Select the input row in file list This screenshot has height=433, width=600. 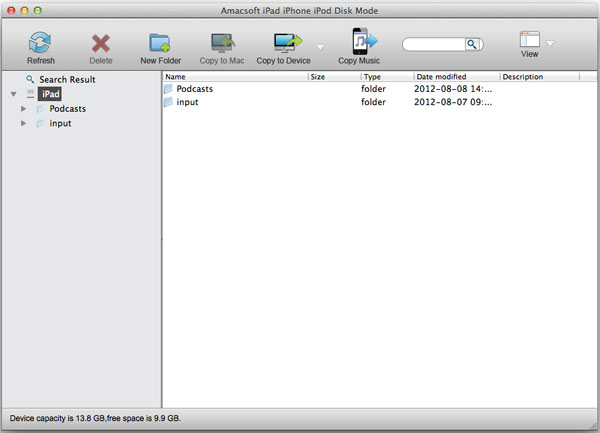(379, 102)
